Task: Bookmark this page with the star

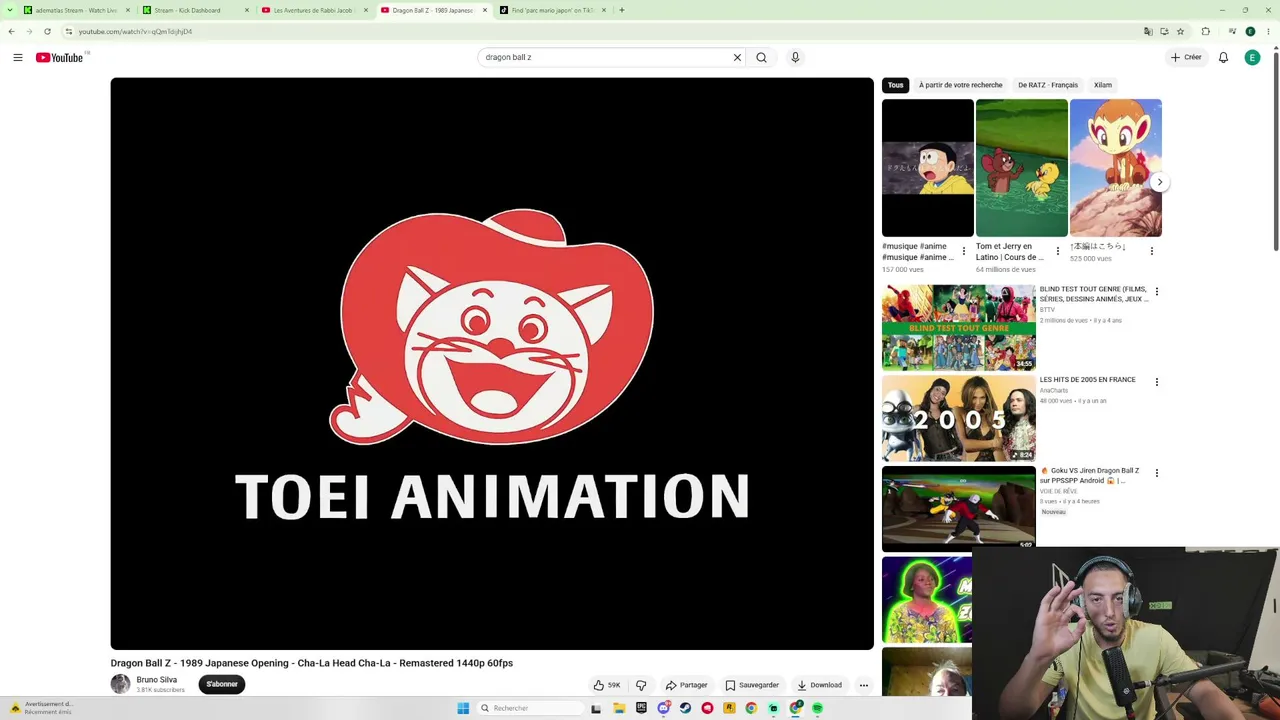Action: pos(1180,31)
